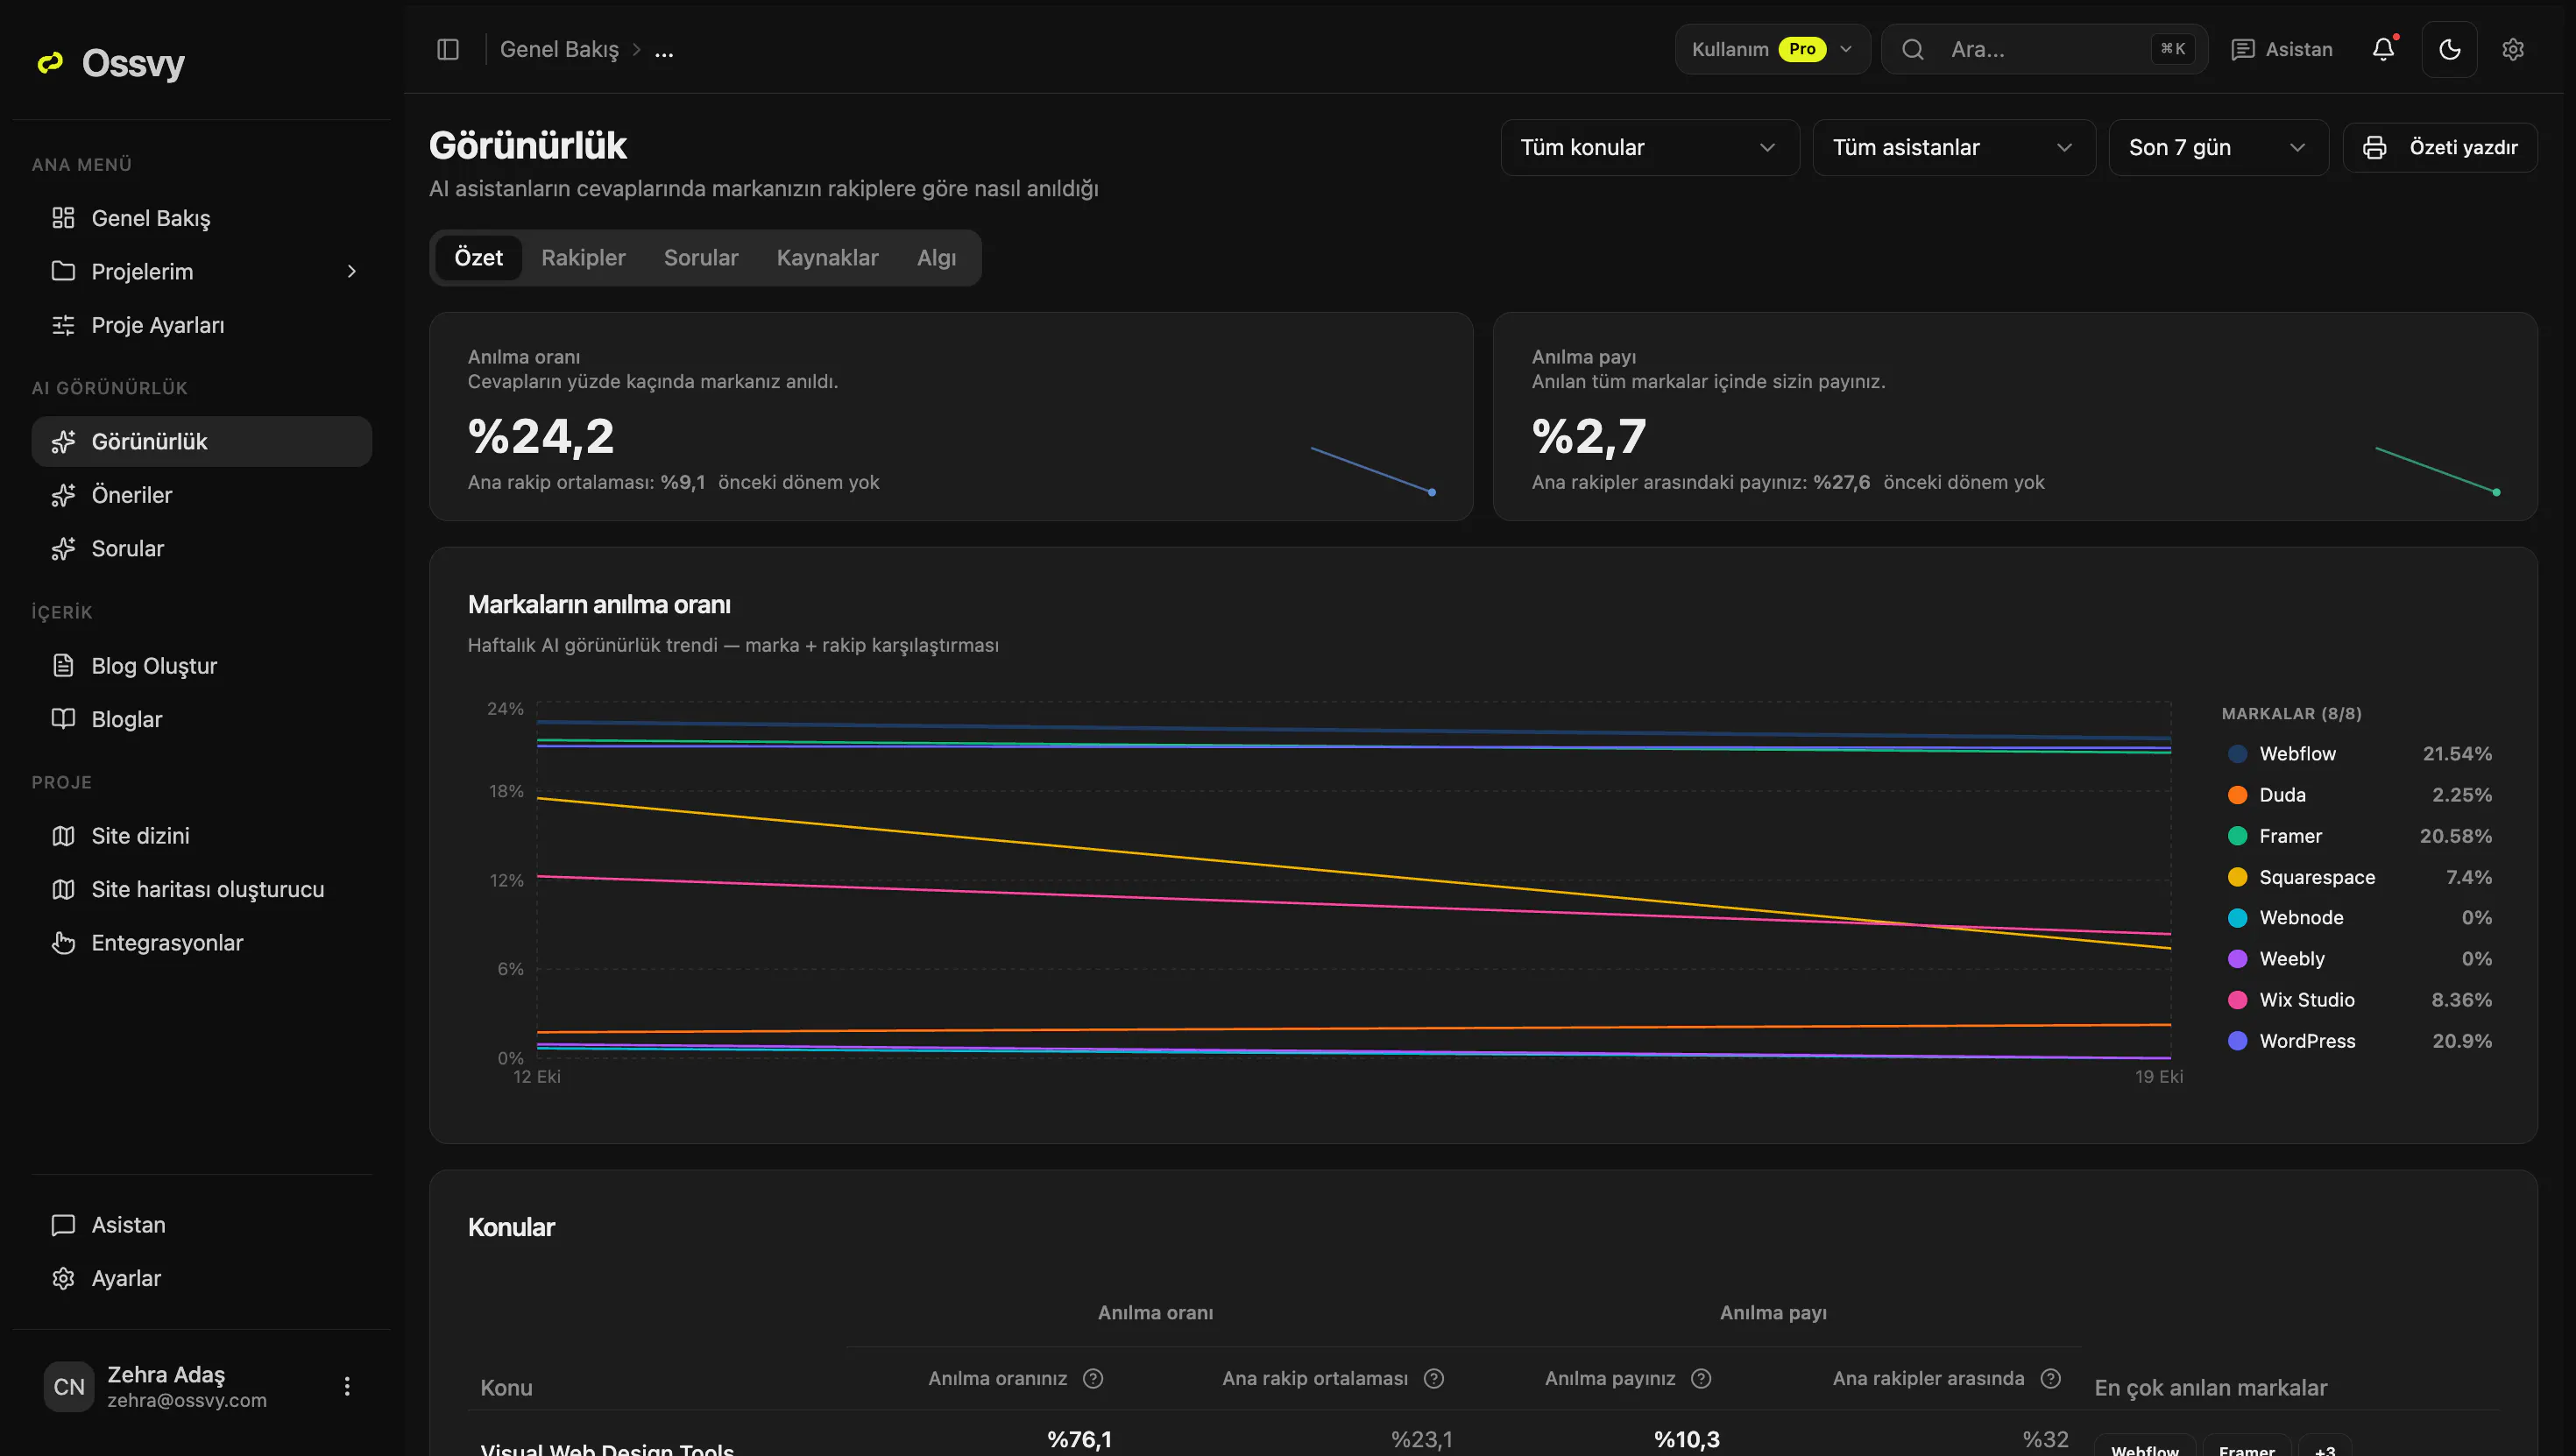Toggle Squarespace brand in chart legend
The image size is (2576, 1456).
click(2359, 877)
